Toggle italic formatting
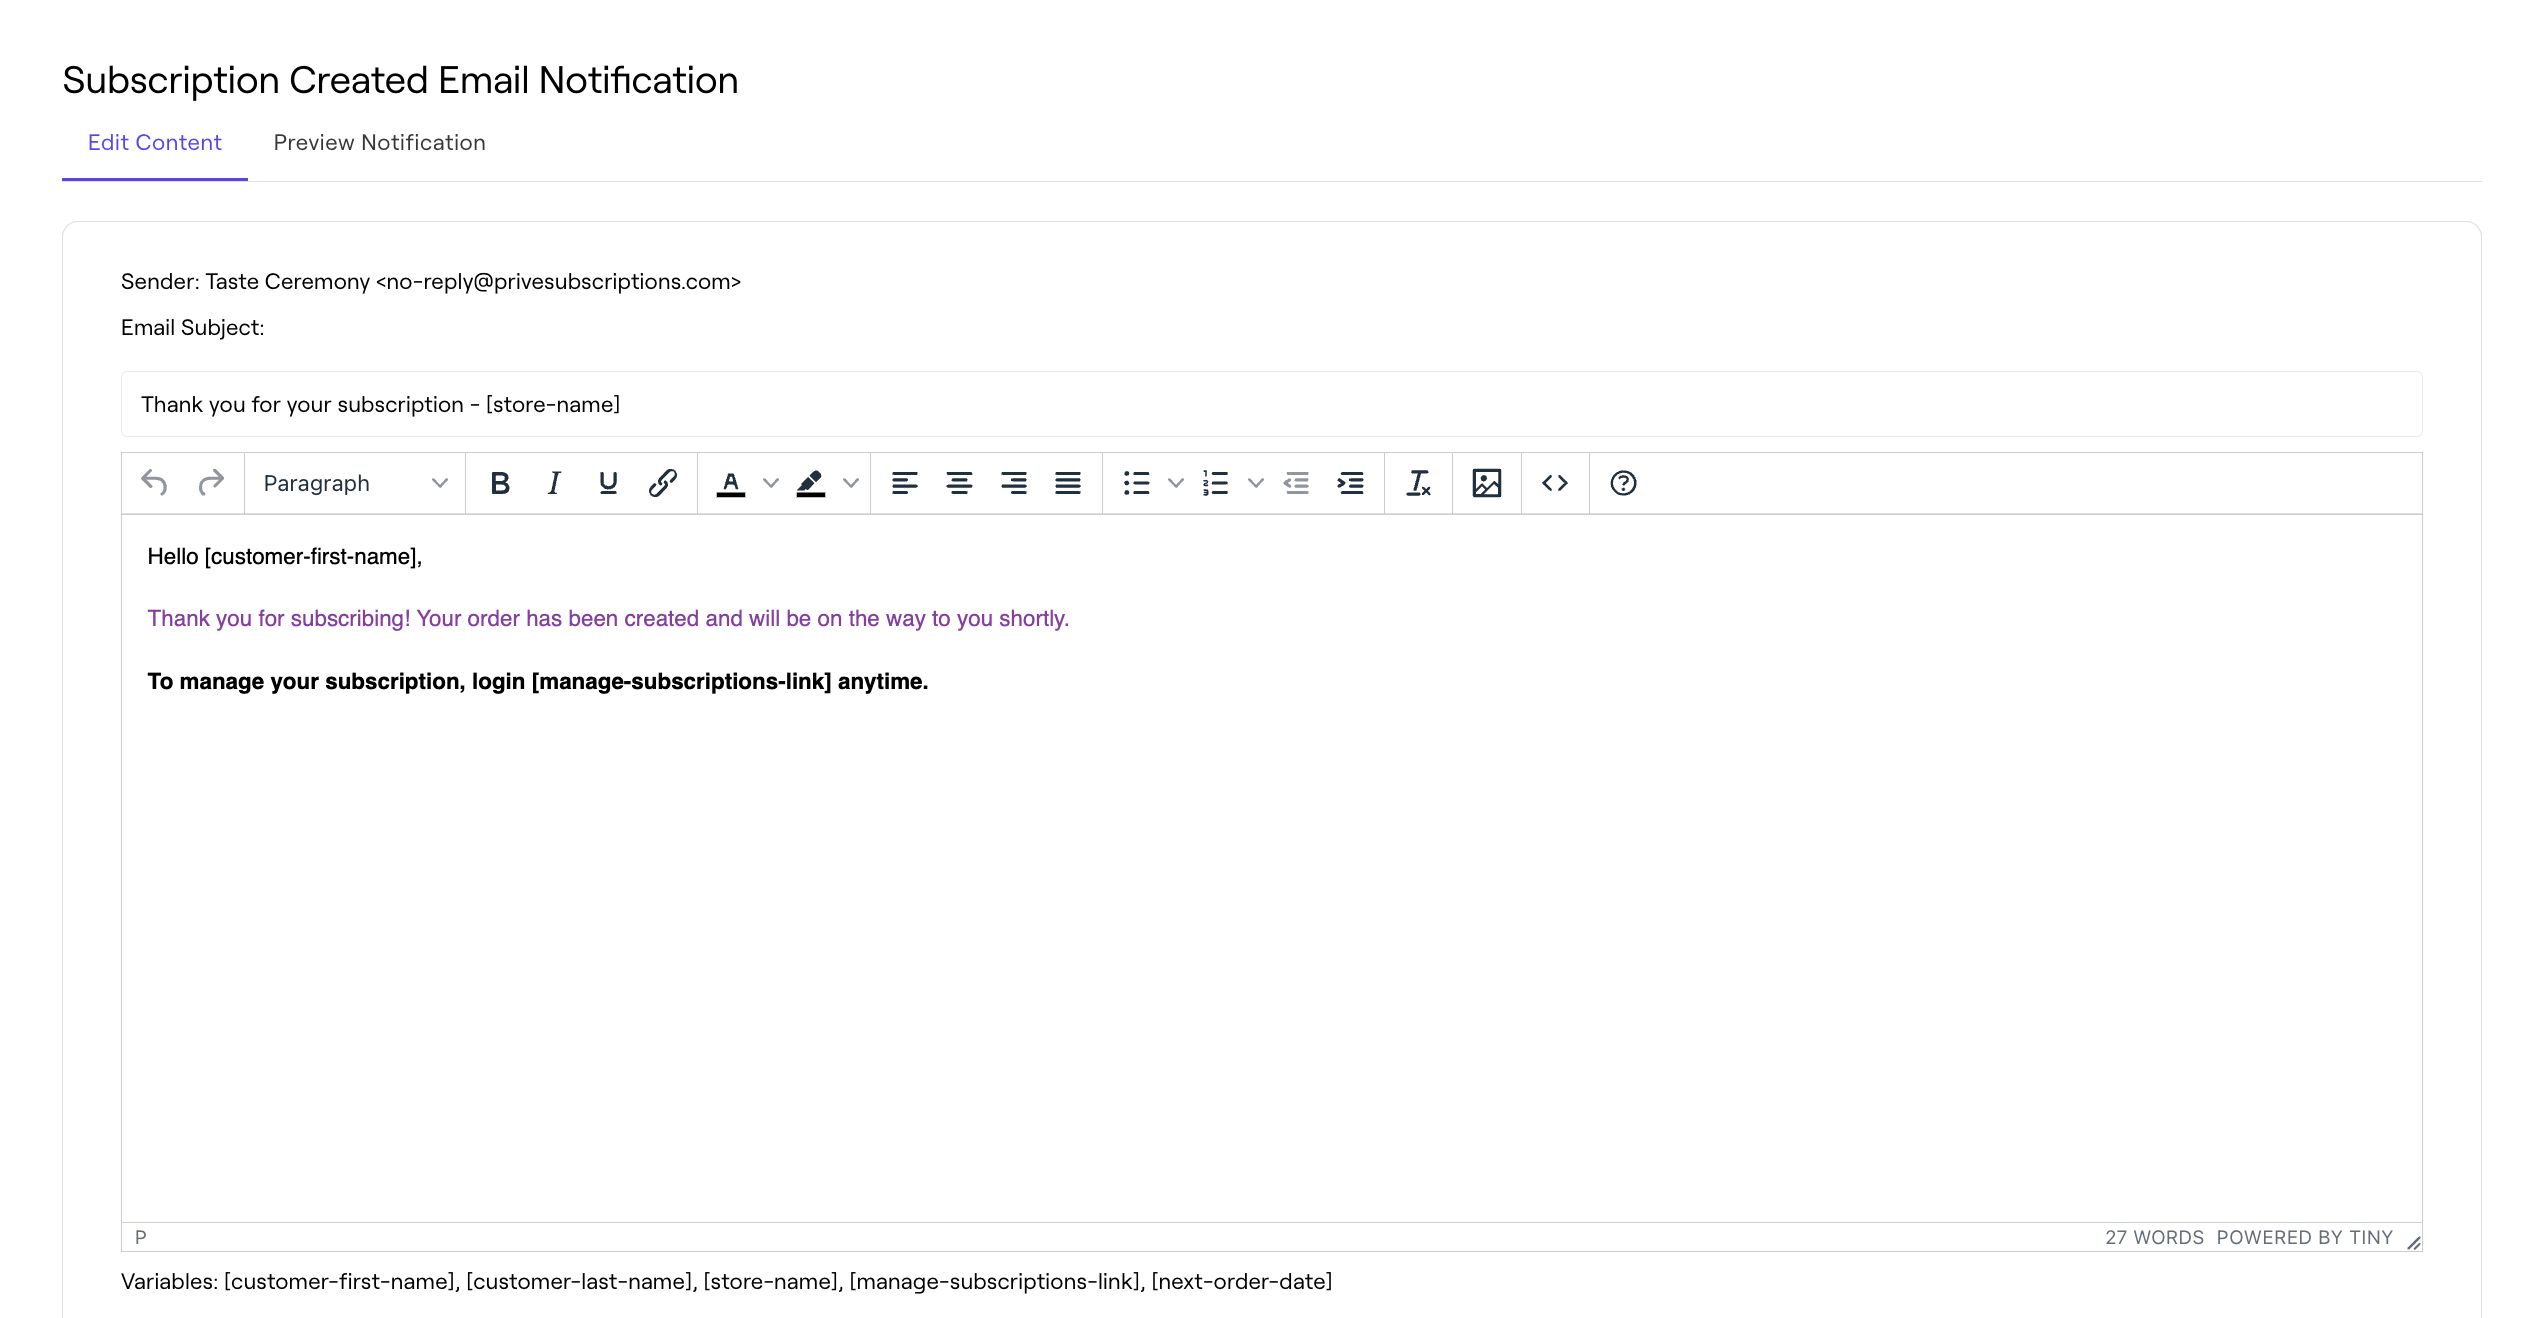Screen dimensions: 2532x1318 pos(554,483)
